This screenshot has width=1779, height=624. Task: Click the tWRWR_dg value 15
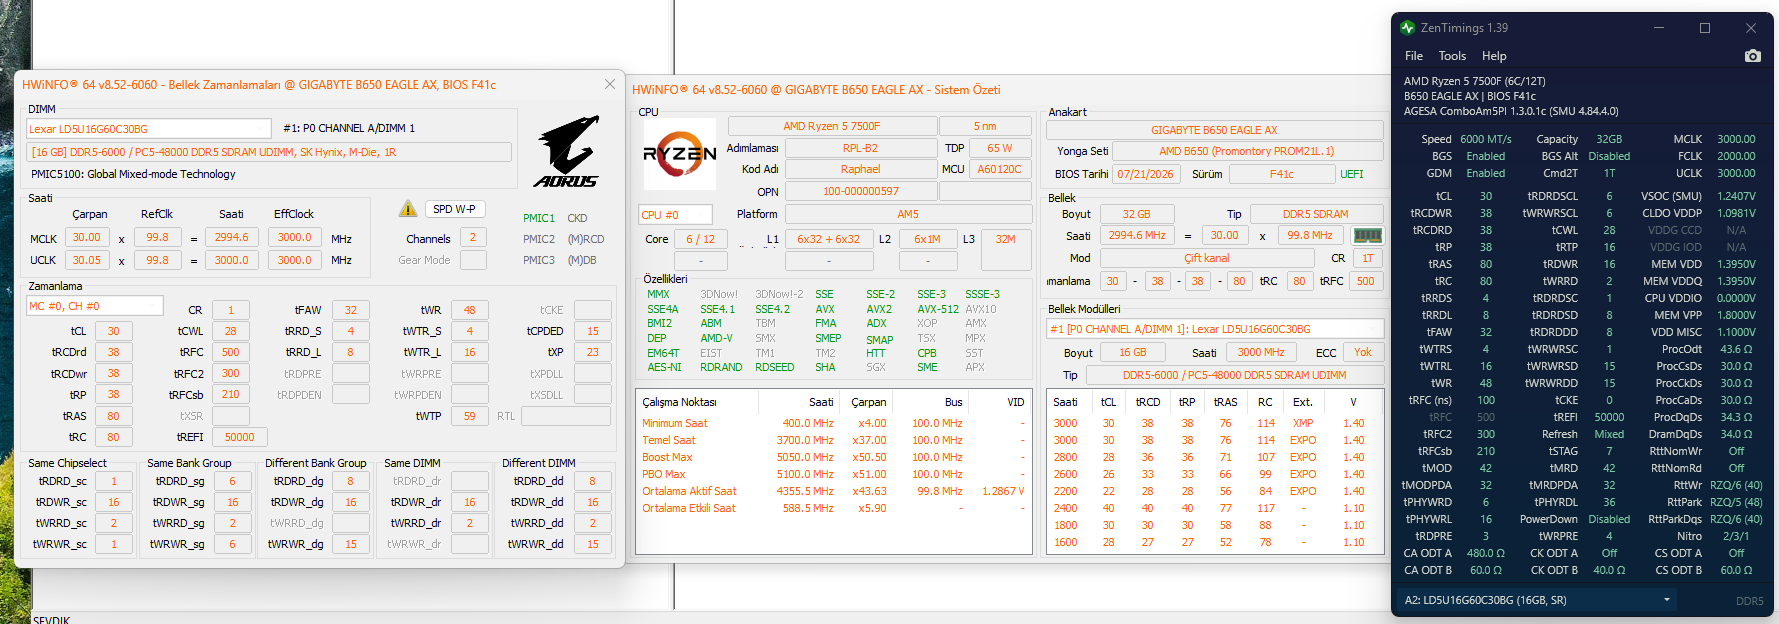click(350, 544)
